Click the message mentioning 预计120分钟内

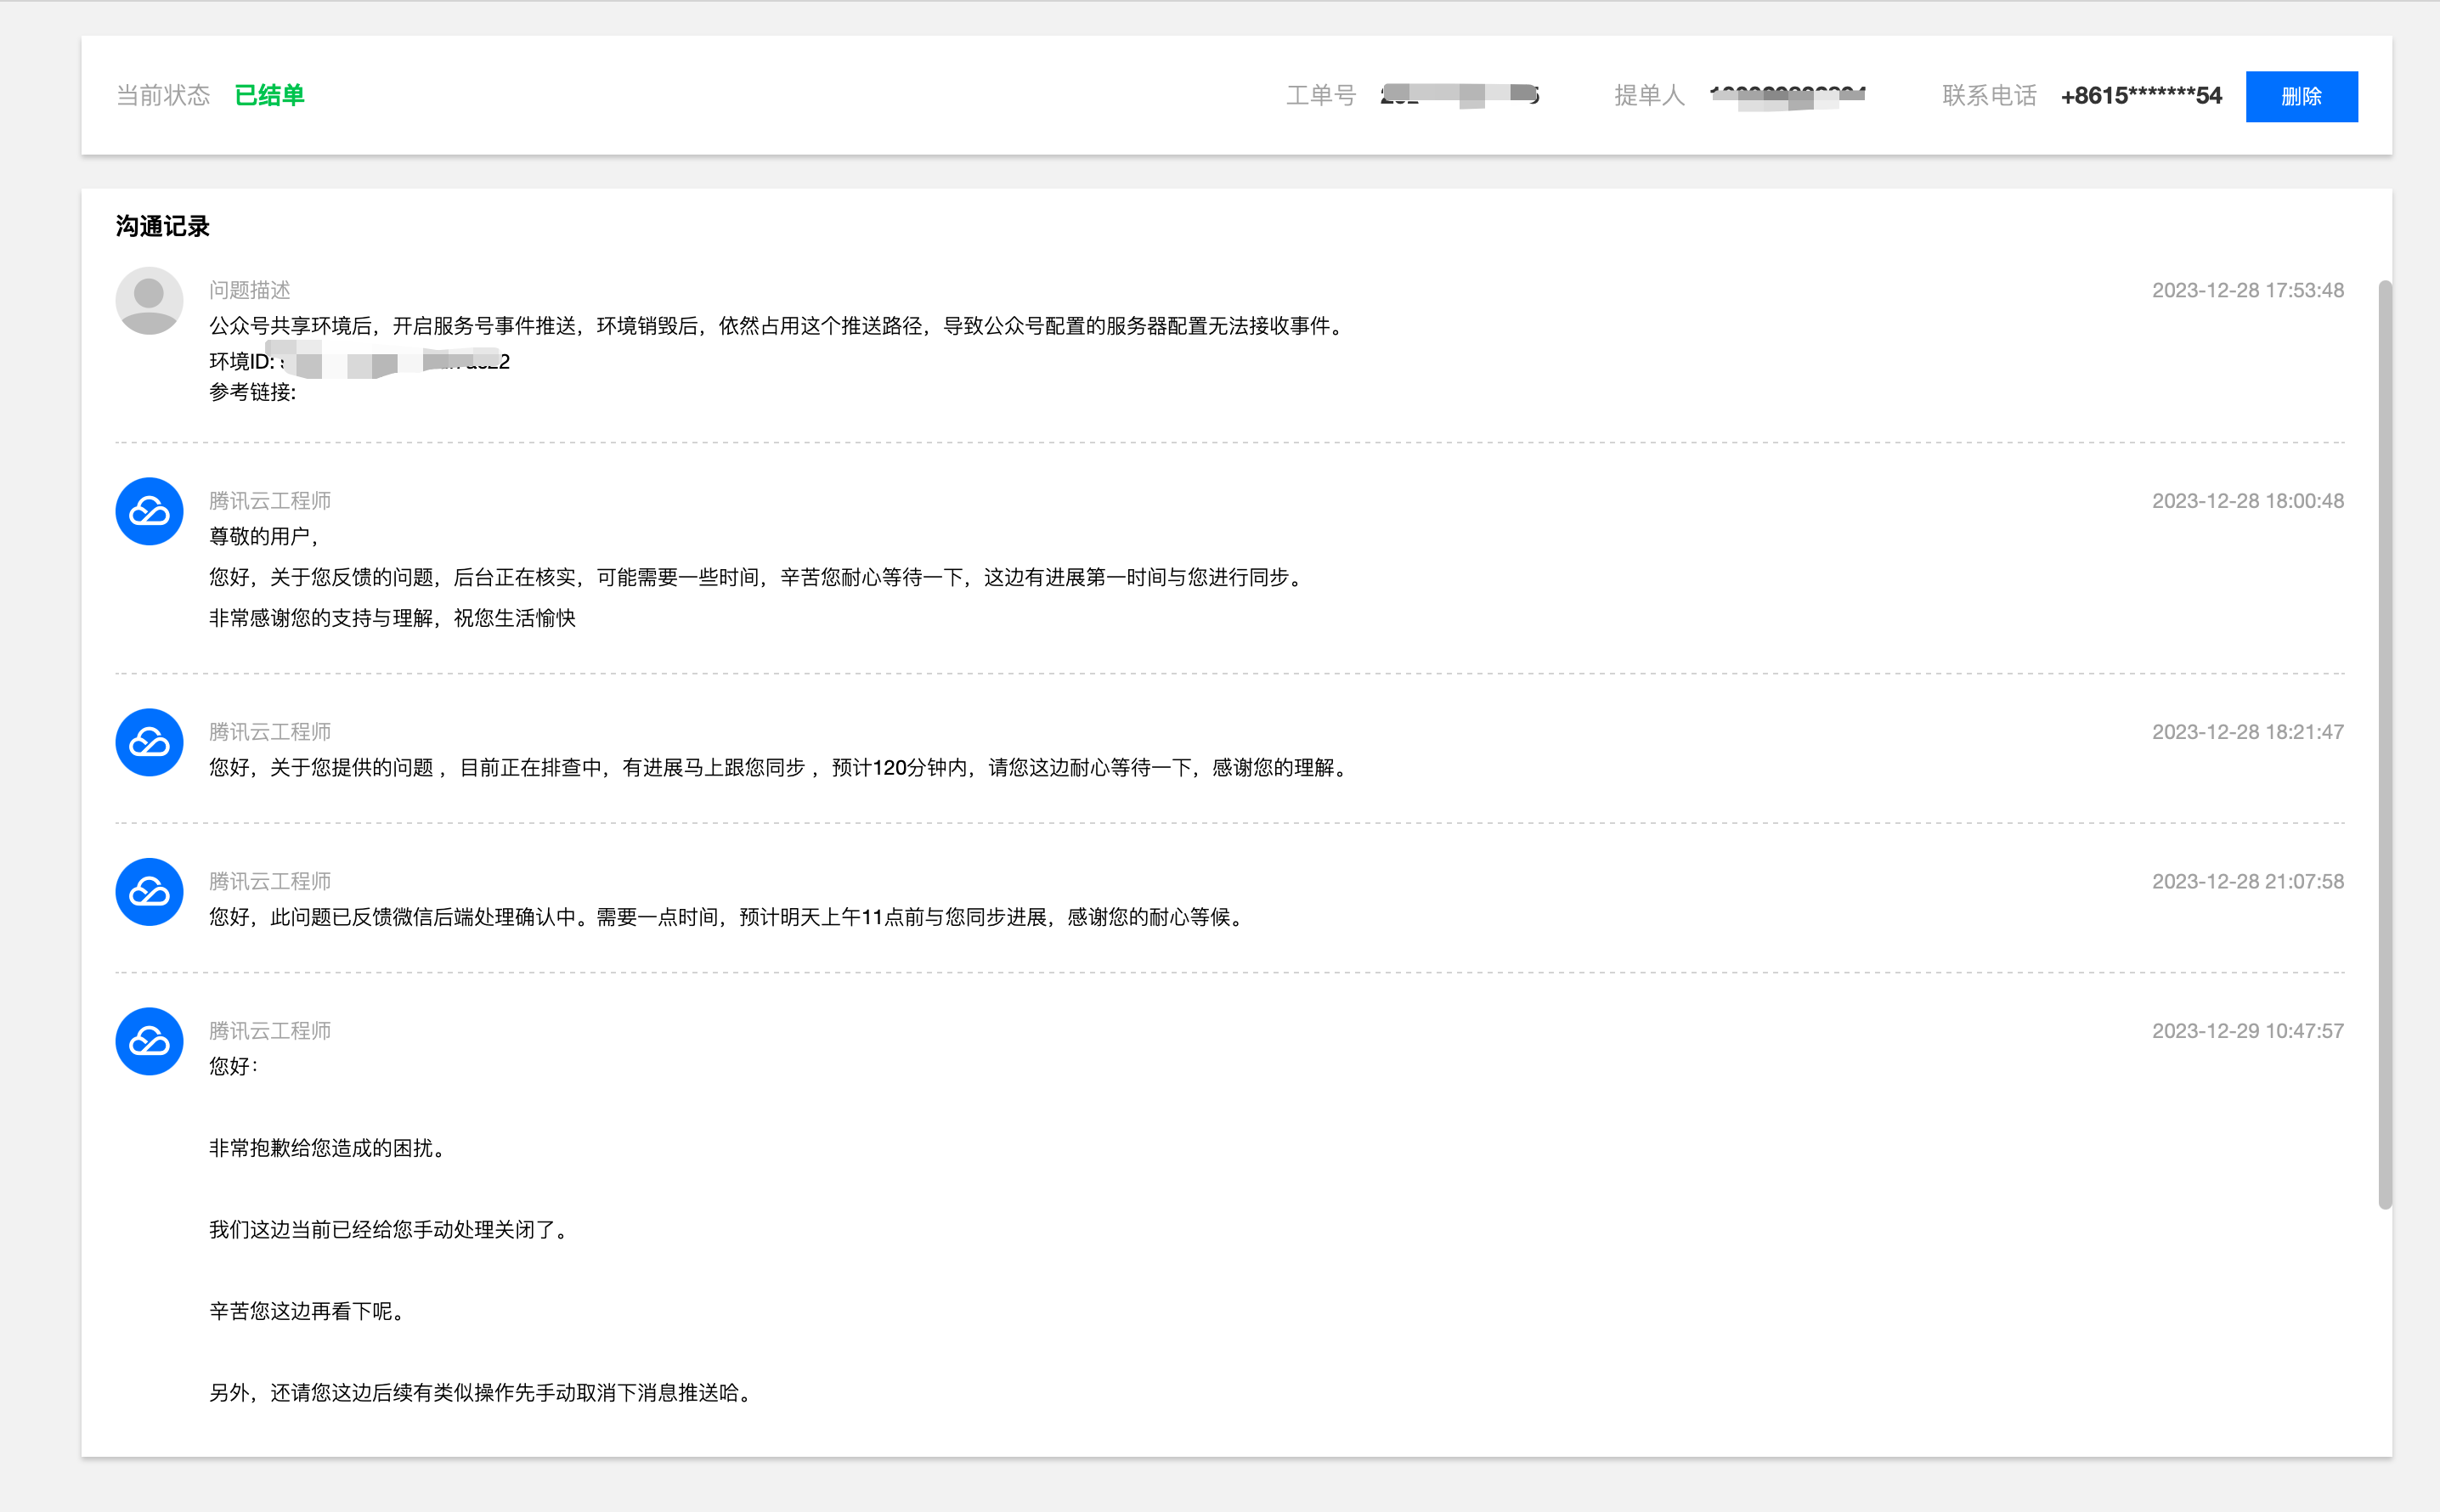pyautogui.click(x=778, y=767)
